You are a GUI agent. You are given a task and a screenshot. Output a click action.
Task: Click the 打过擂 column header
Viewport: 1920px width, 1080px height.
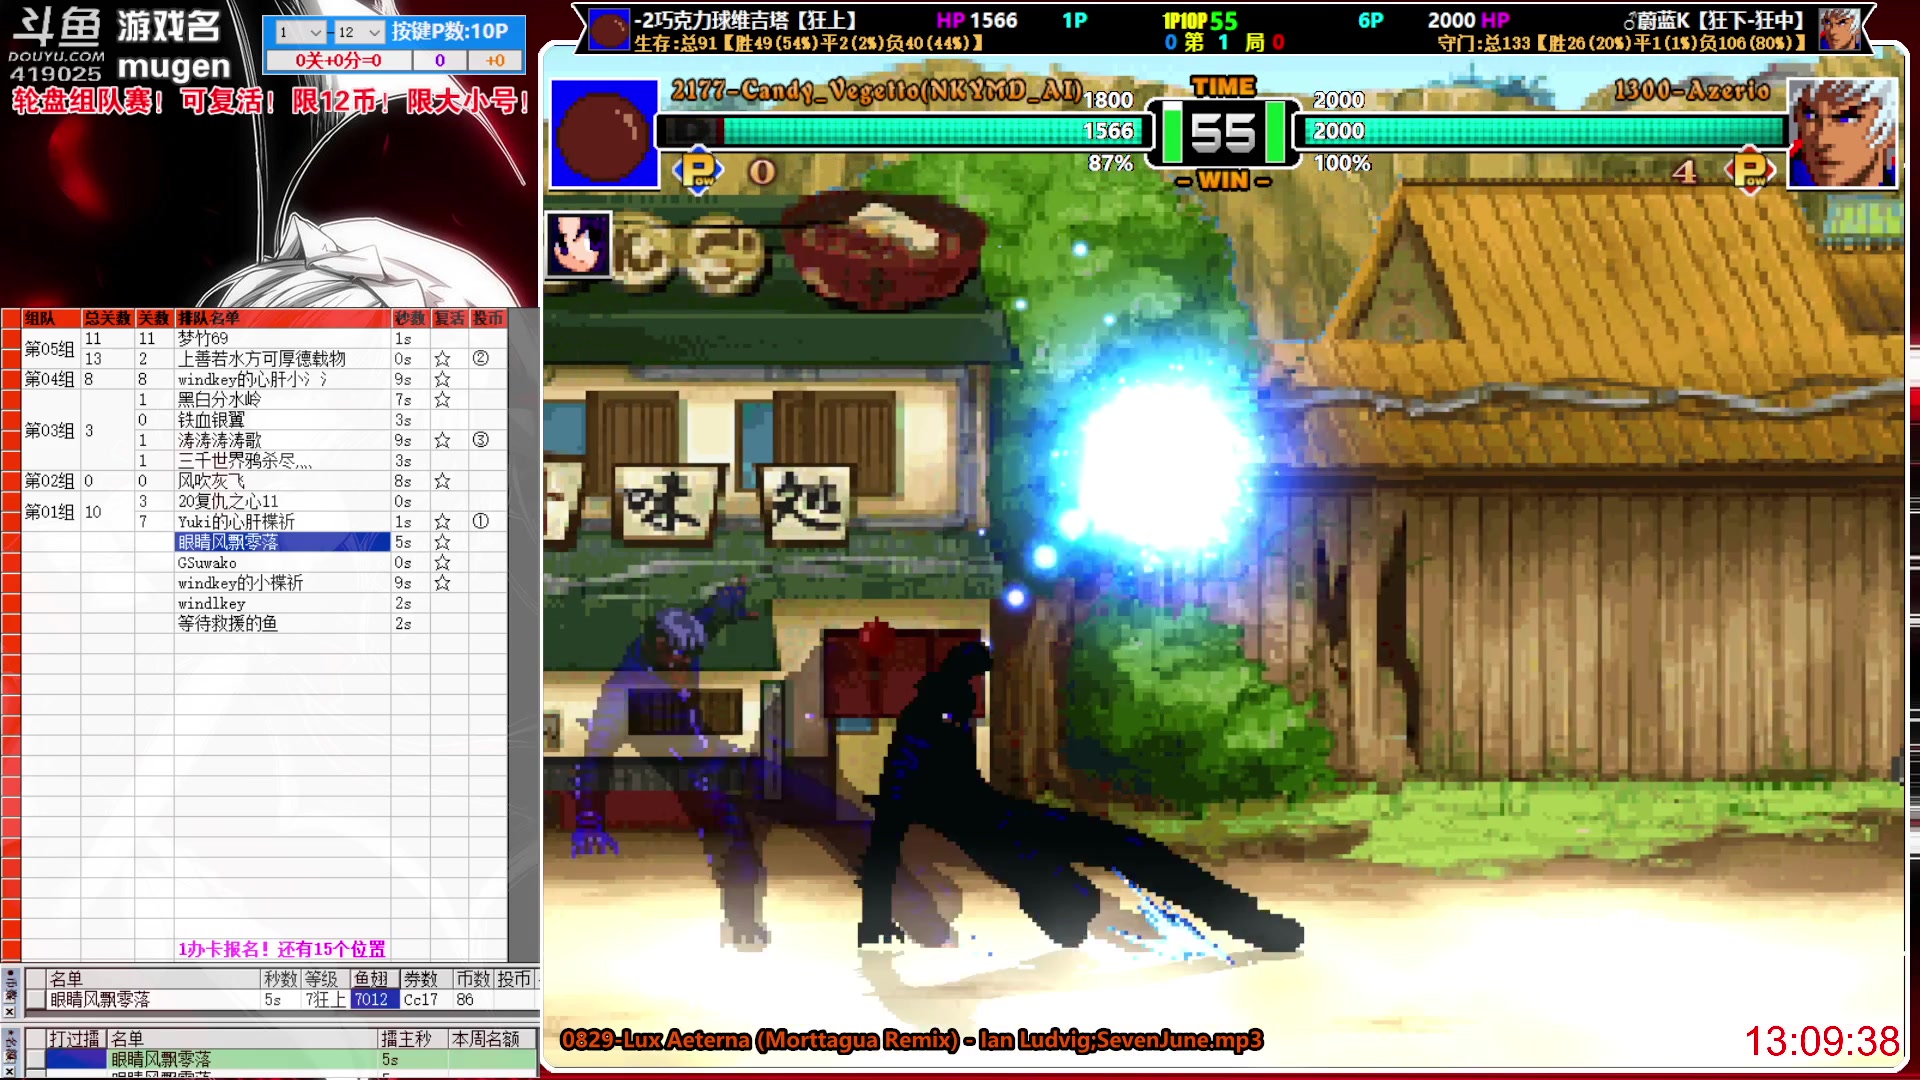75,1039
